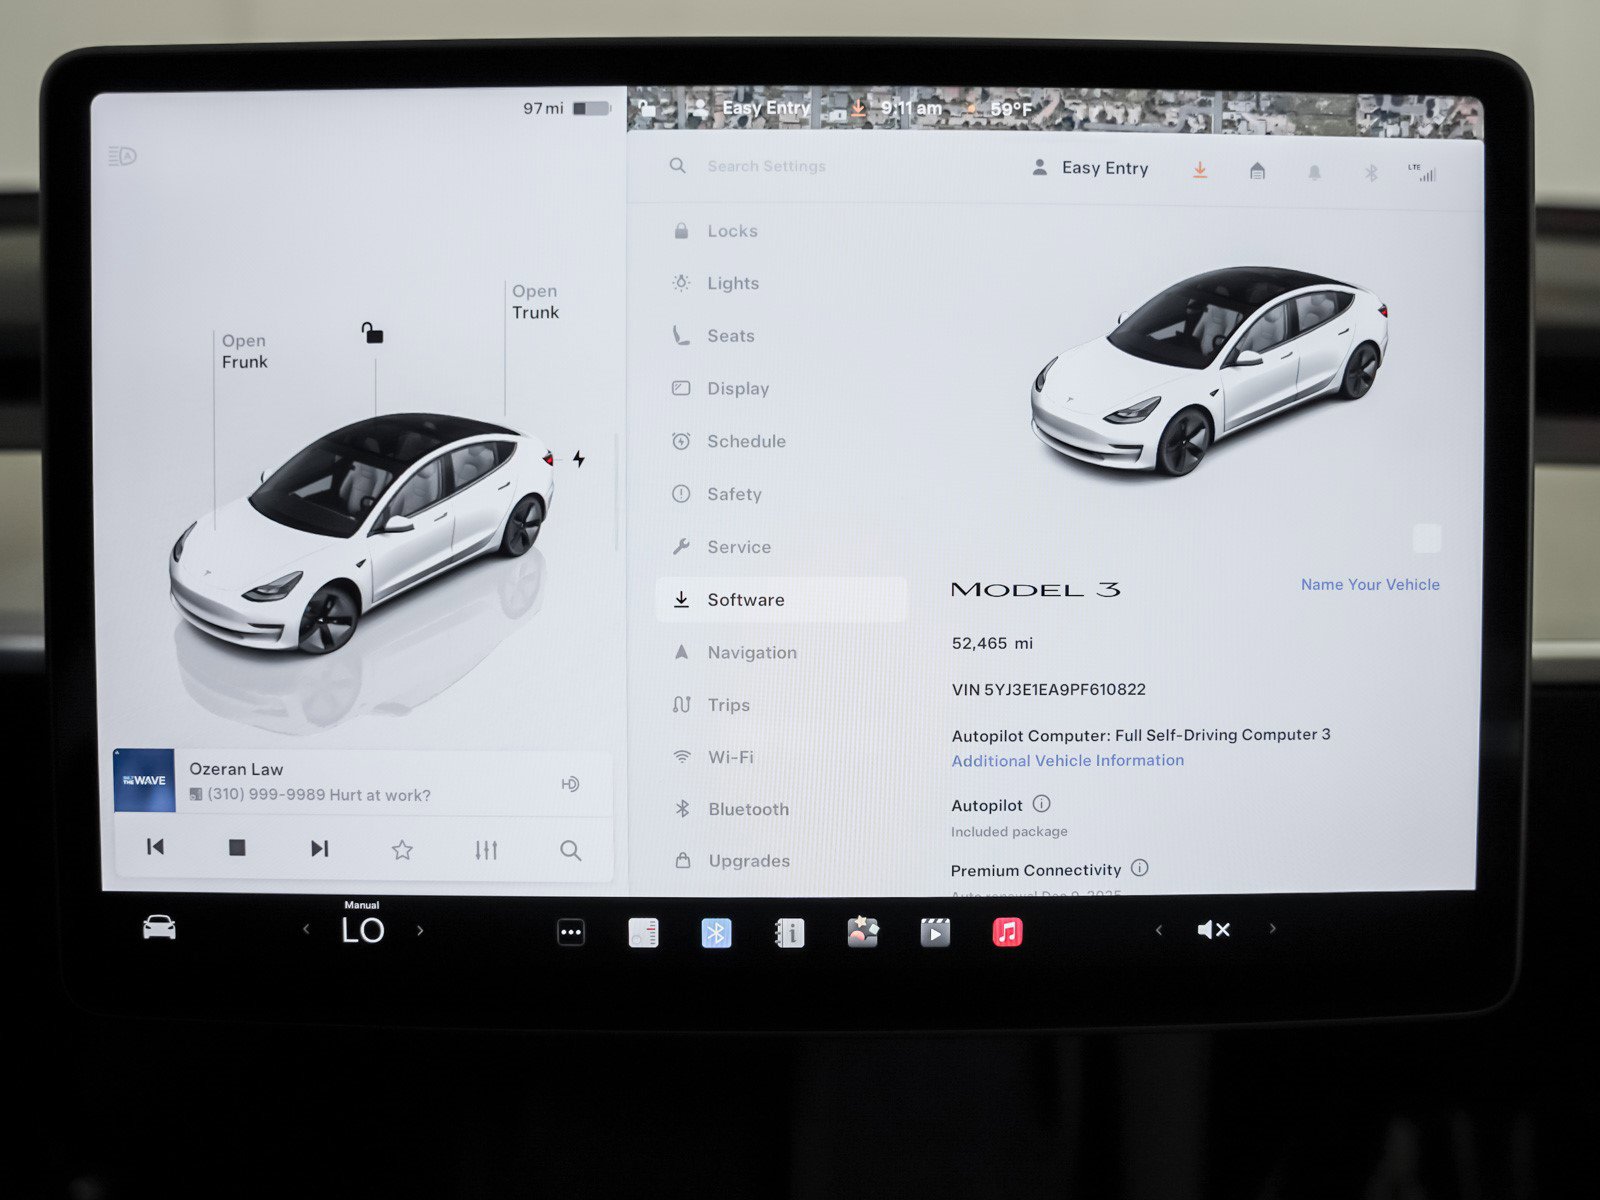Click the Name Your Vehicle link
This screenshot has width=1600, height=1200.
1369,585
